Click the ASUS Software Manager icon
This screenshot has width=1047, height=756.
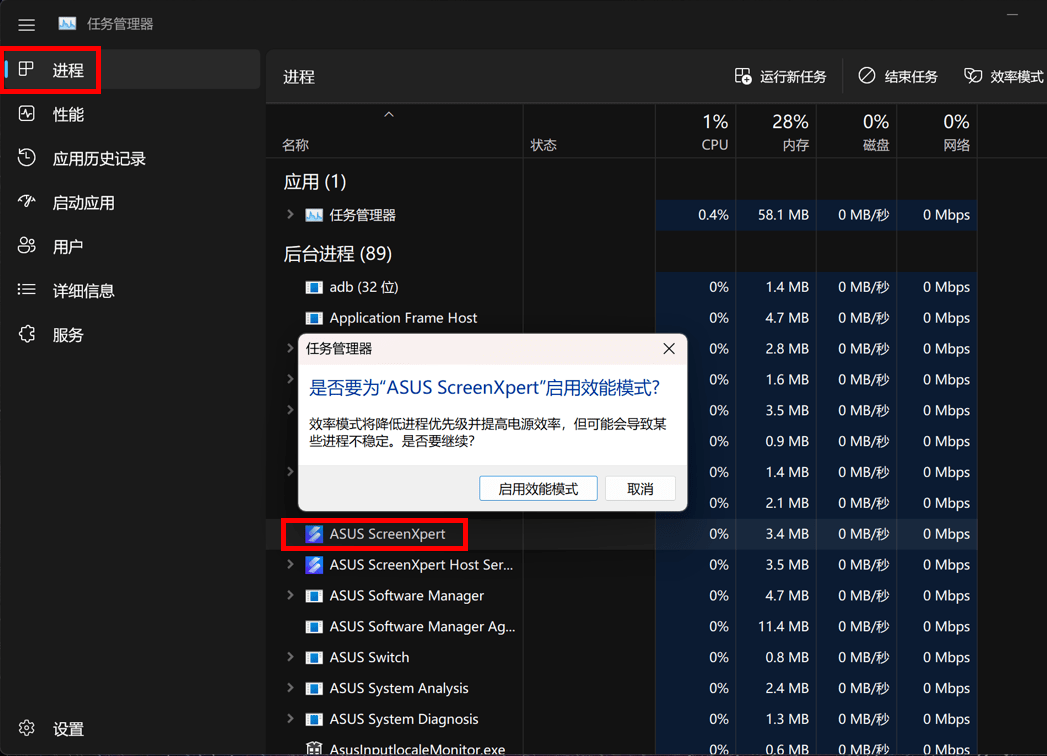pyautogui.click(x=314, y=596)
